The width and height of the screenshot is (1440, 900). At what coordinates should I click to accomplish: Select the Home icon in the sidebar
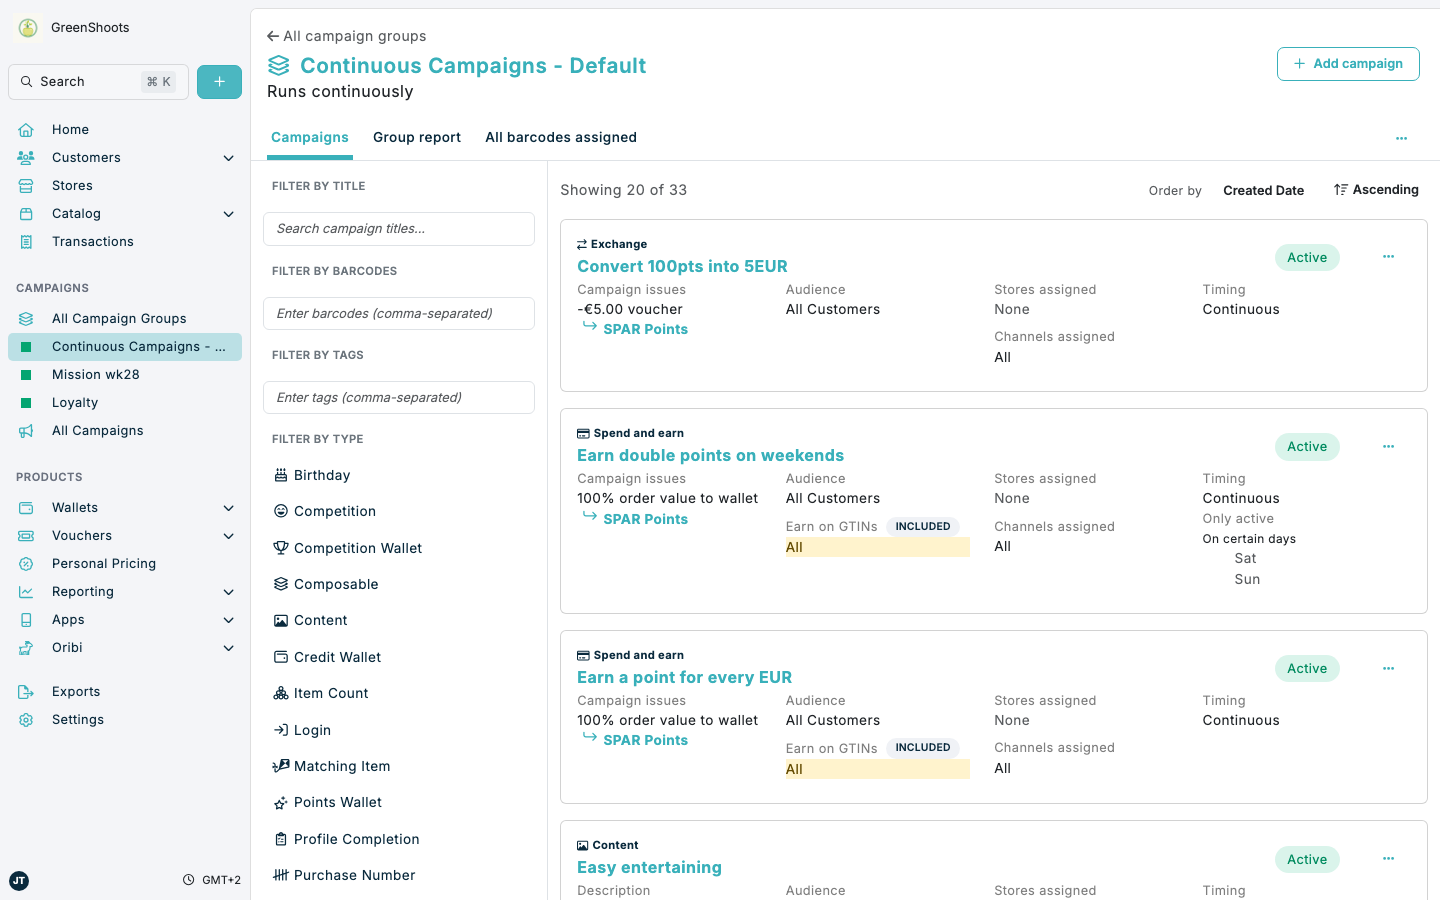coord(25,129)
